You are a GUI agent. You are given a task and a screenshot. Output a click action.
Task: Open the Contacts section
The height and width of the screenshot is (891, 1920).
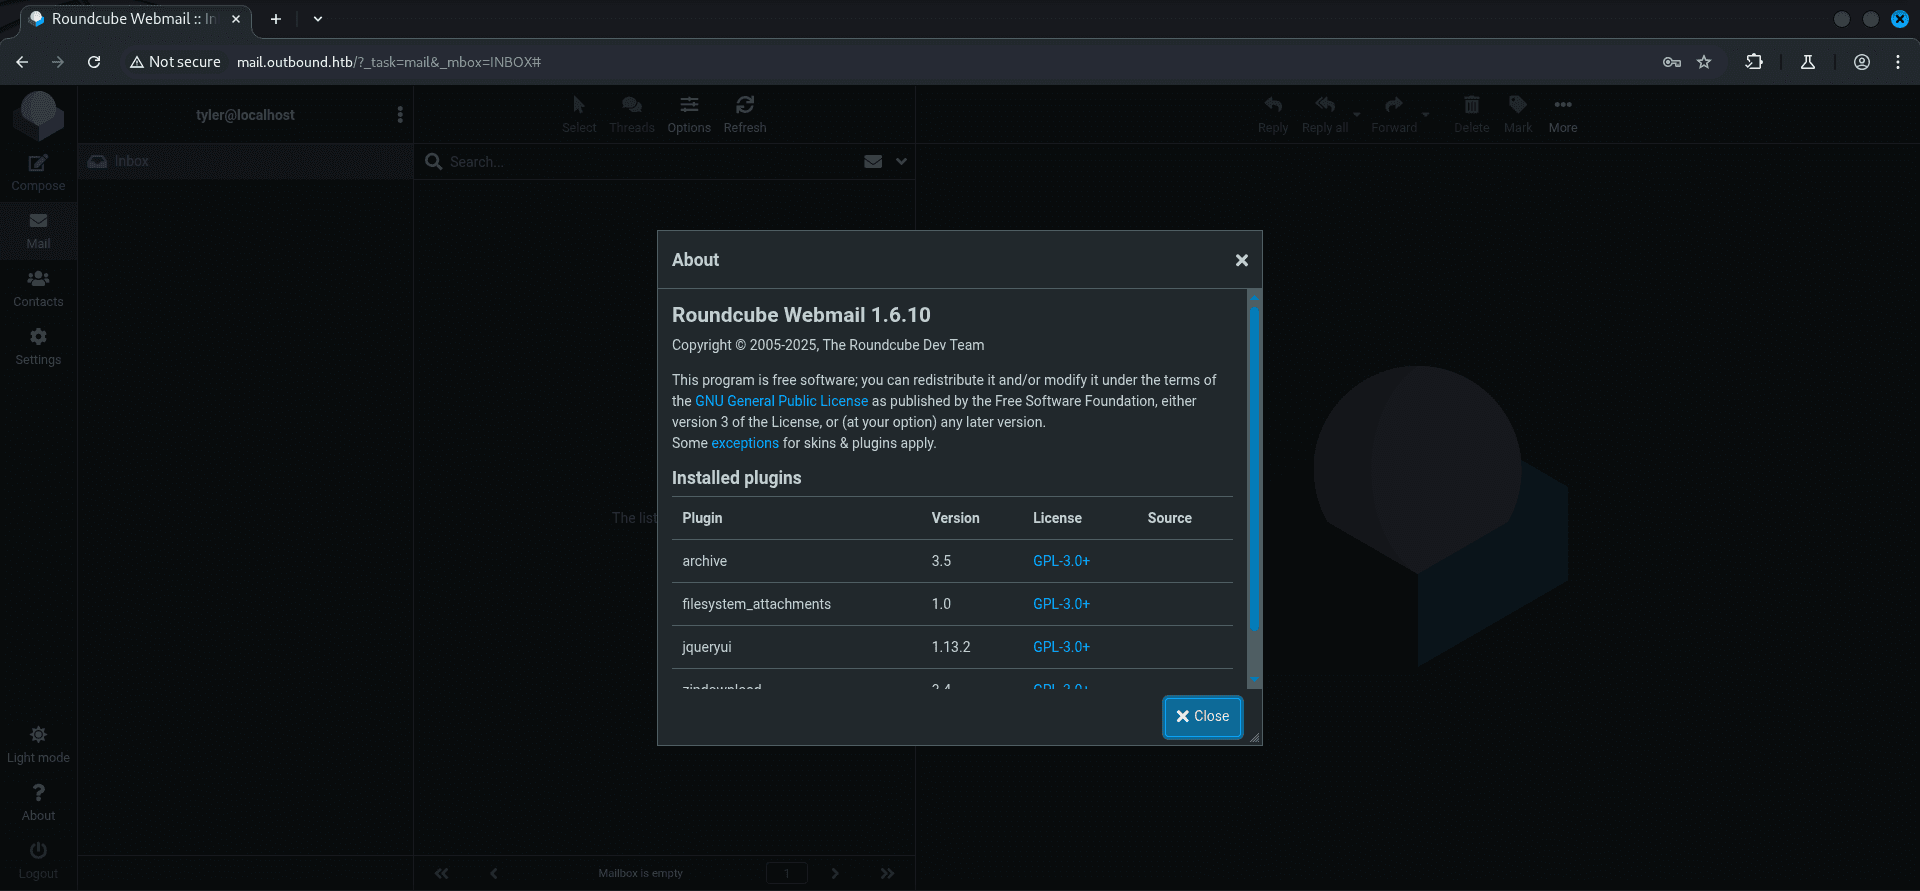[38, 288]
